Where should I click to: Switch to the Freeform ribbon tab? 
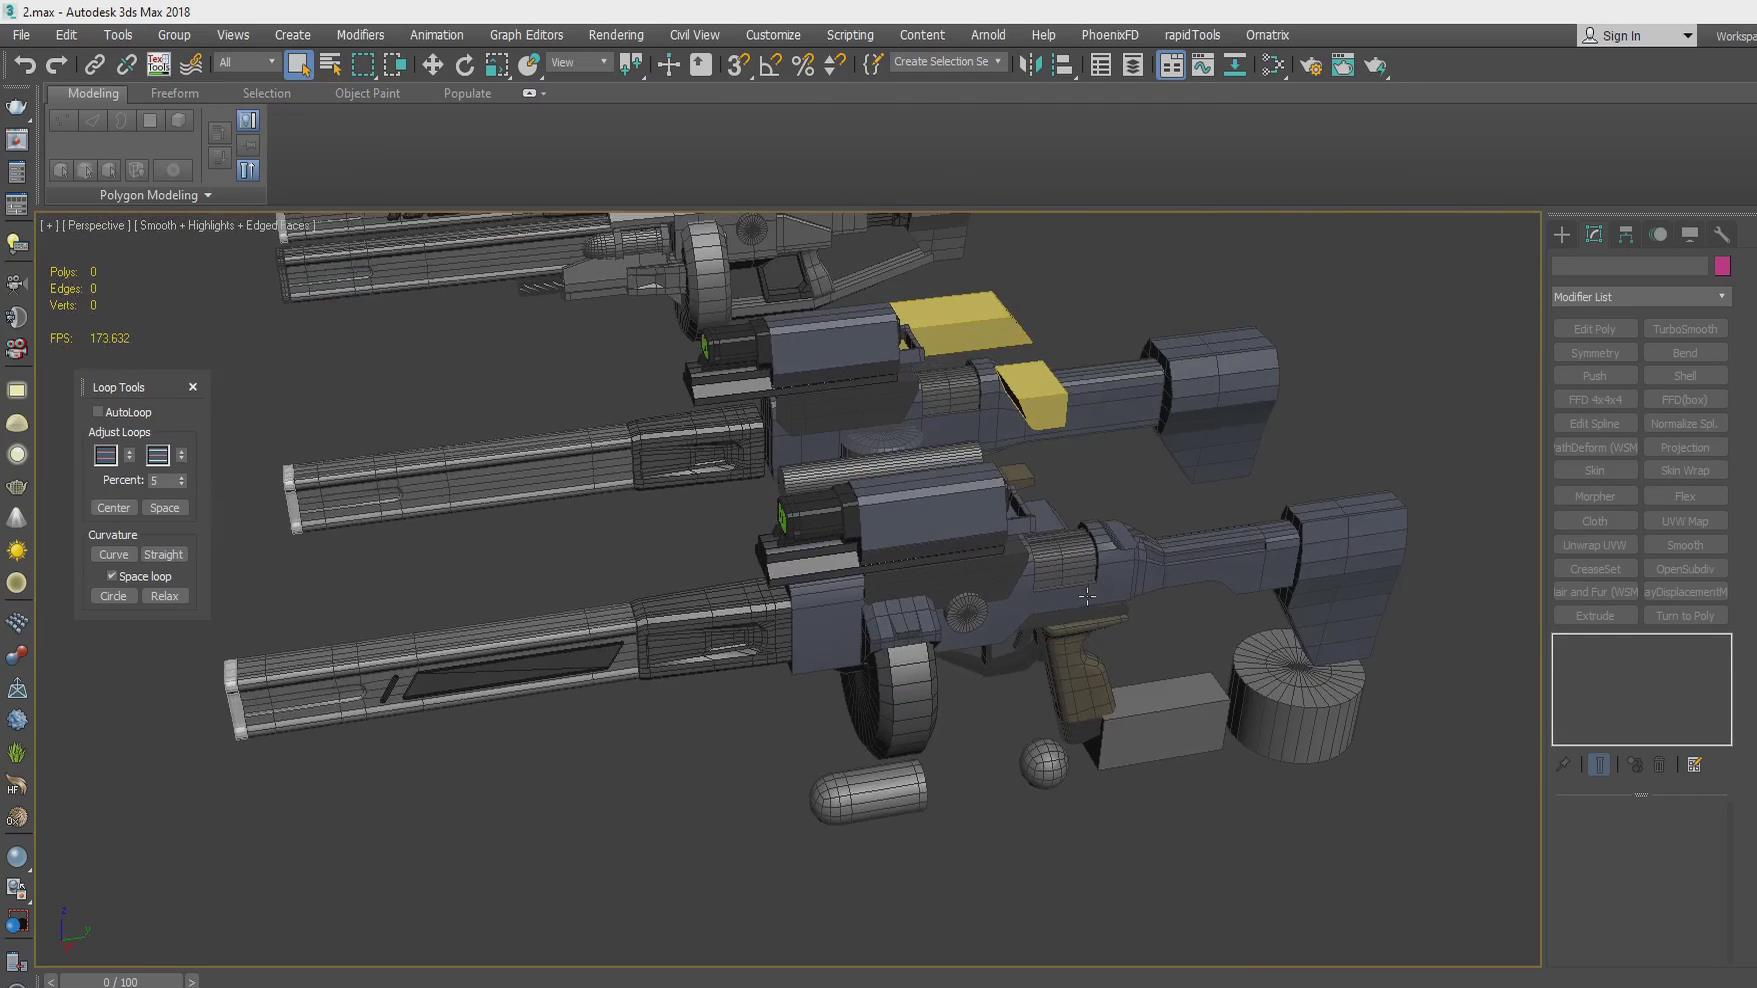point(175,93)
